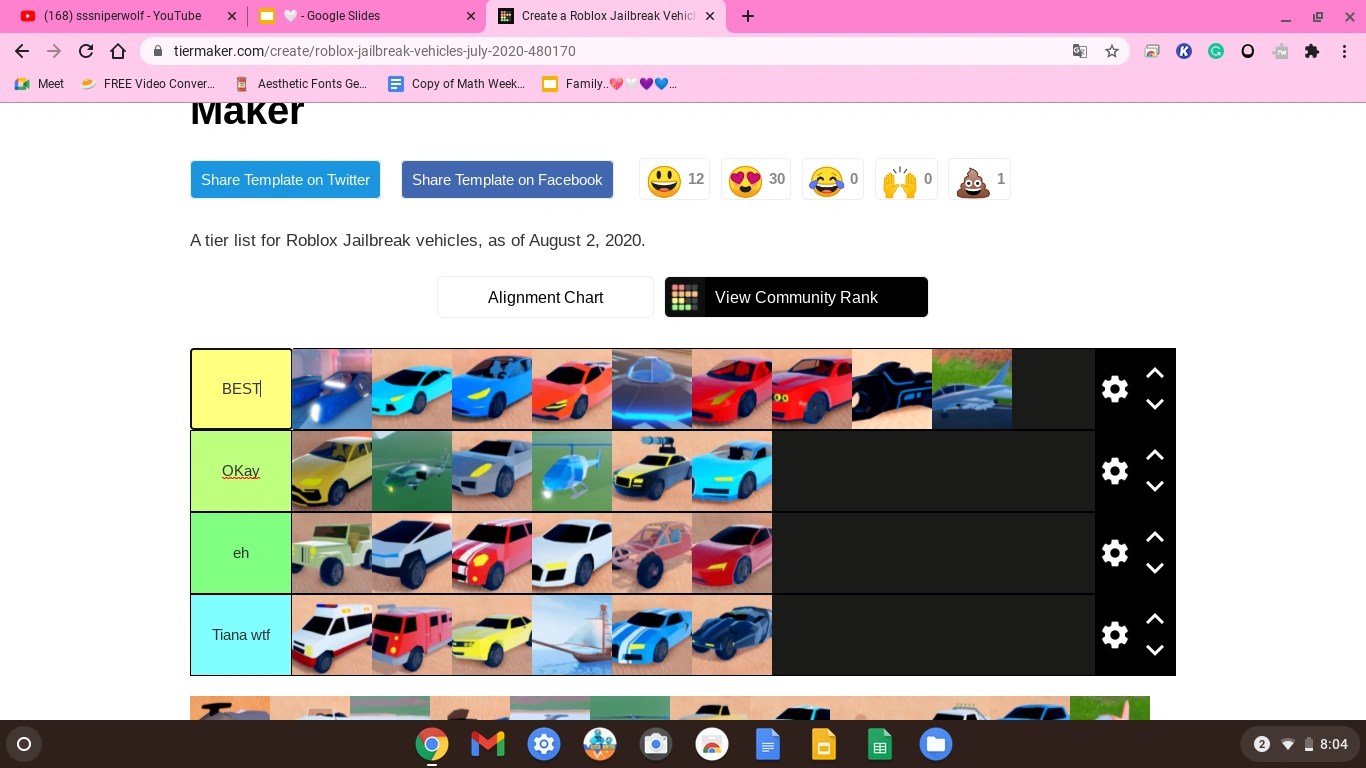Open Grammarly extension icon
Image resolution: width=1366 pixels, height=768 pixels.
pyautogui.click(x=1216, y=51)
